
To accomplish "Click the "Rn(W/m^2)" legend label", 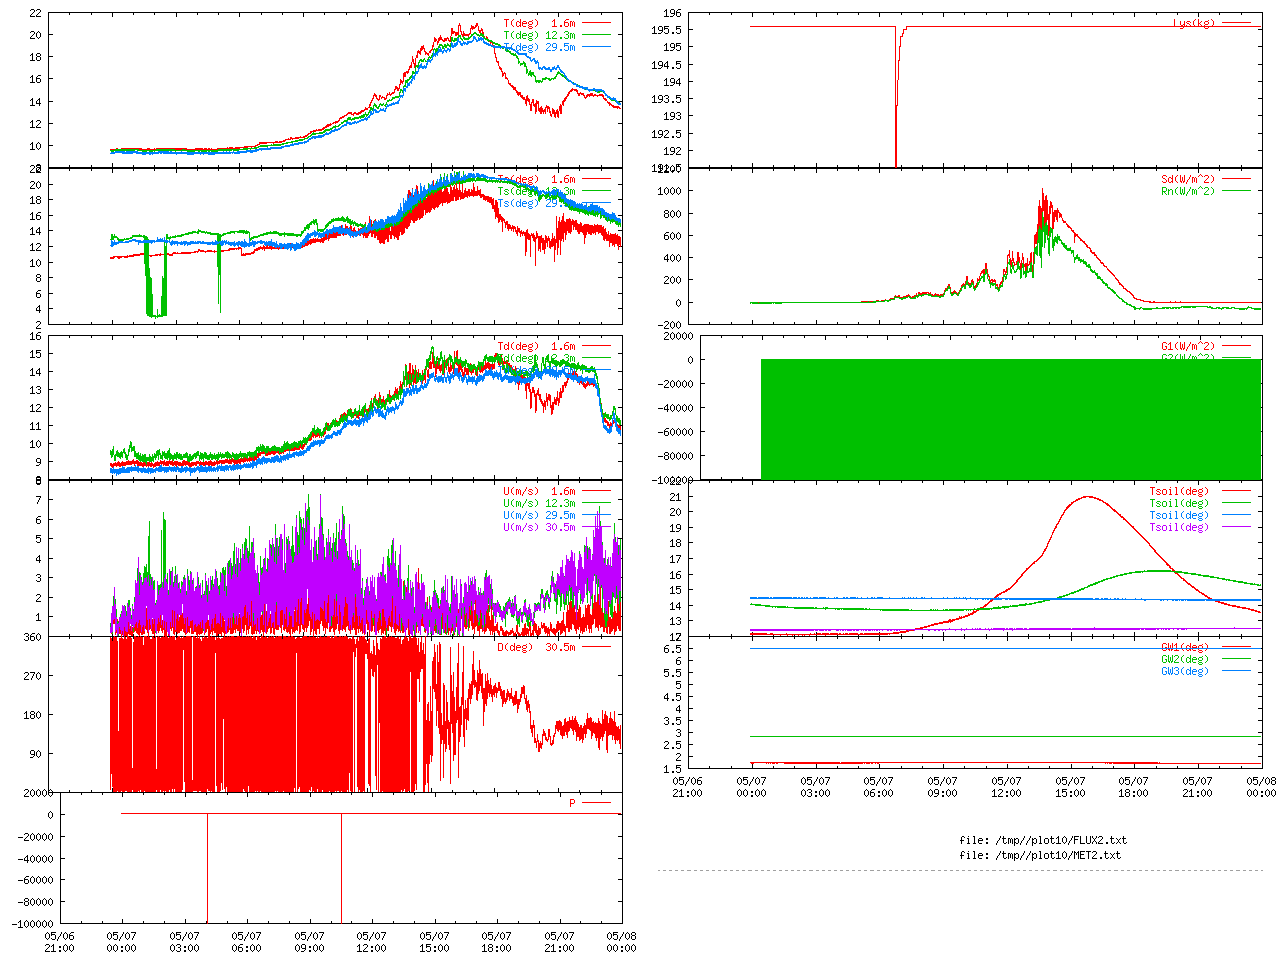I will coord(1188,192).
